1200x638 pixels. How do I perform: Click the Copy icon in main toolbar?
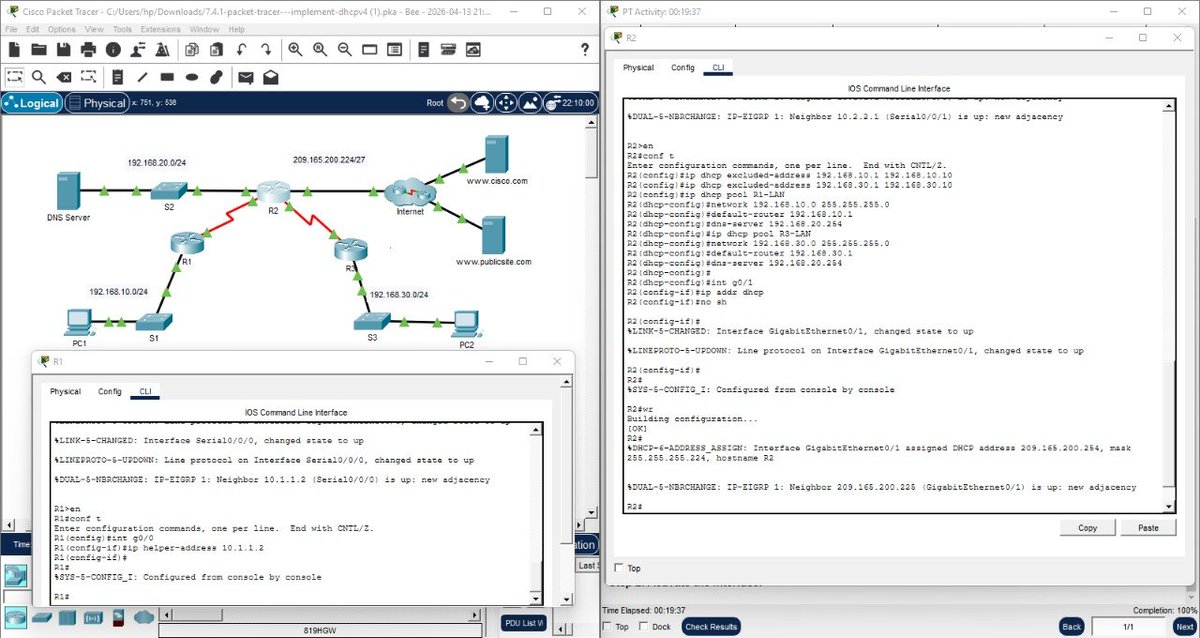click(191, 49)
